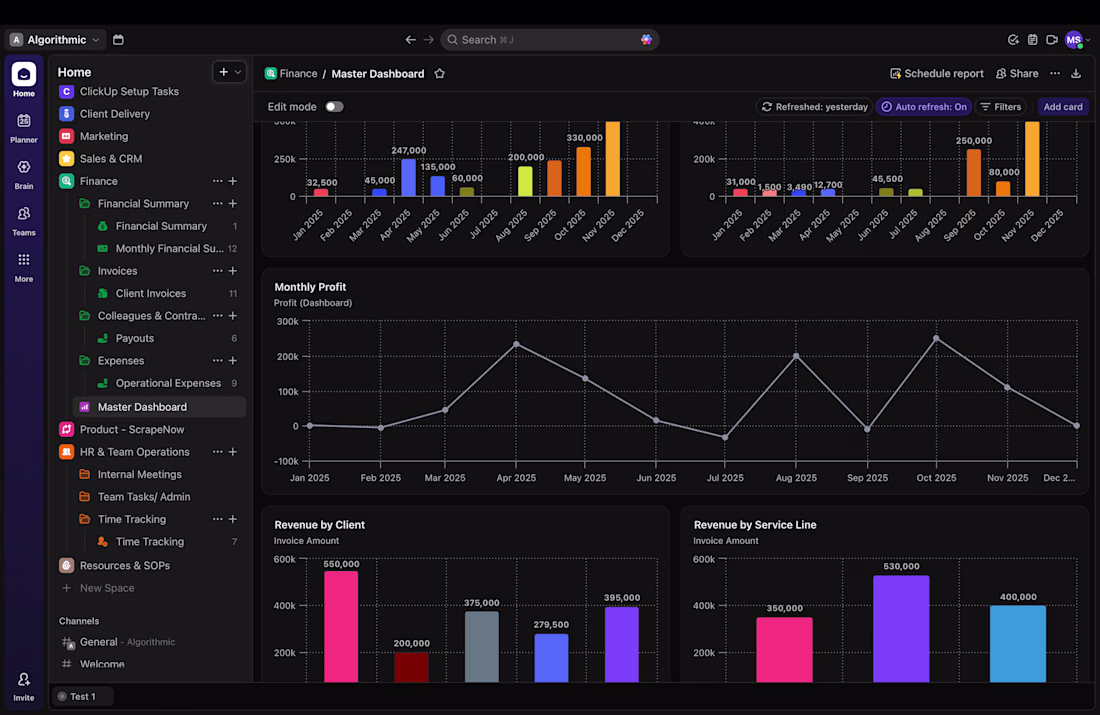The width and height of the screenshot is (1100, 715).
Task: Add item to Financial Summary folder with plus
Action: (x=233, y=203)
